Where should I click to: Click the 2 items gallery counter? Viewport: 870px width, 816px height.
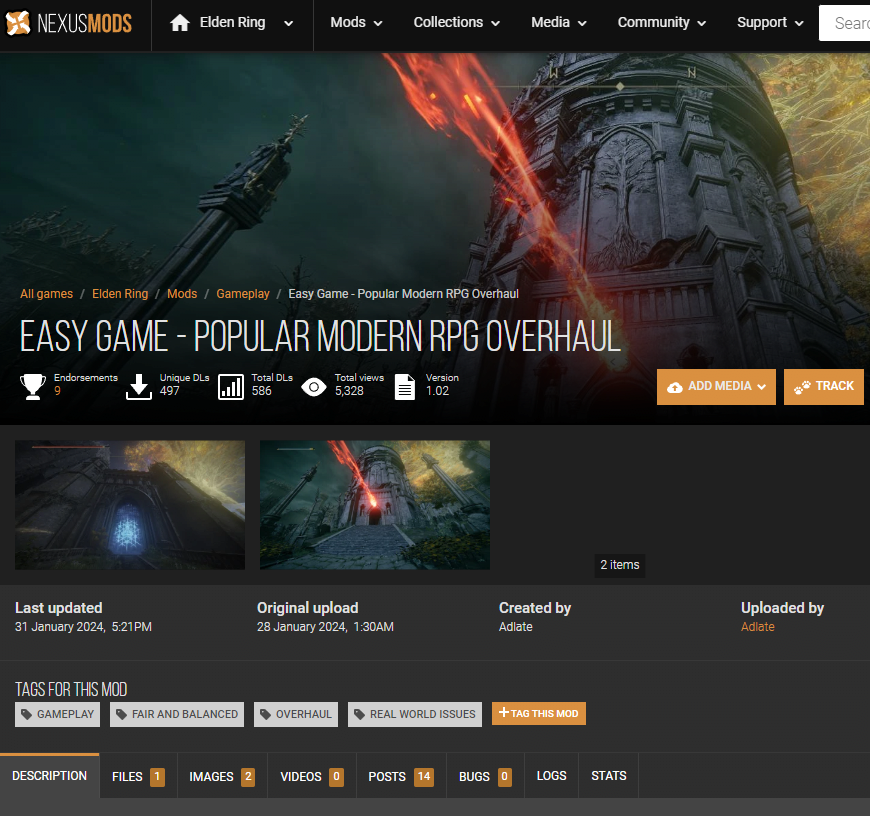(x=620, y=565)
